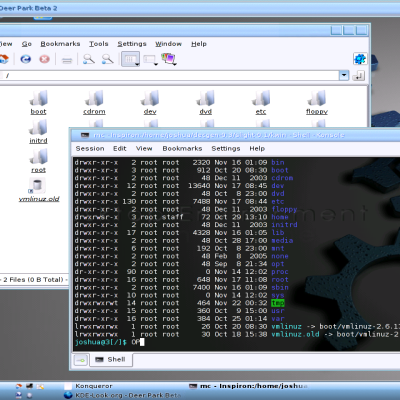Click the New session button in Konsole
The width and height of the screenshot is (400, 400).
tap(81, 360)
